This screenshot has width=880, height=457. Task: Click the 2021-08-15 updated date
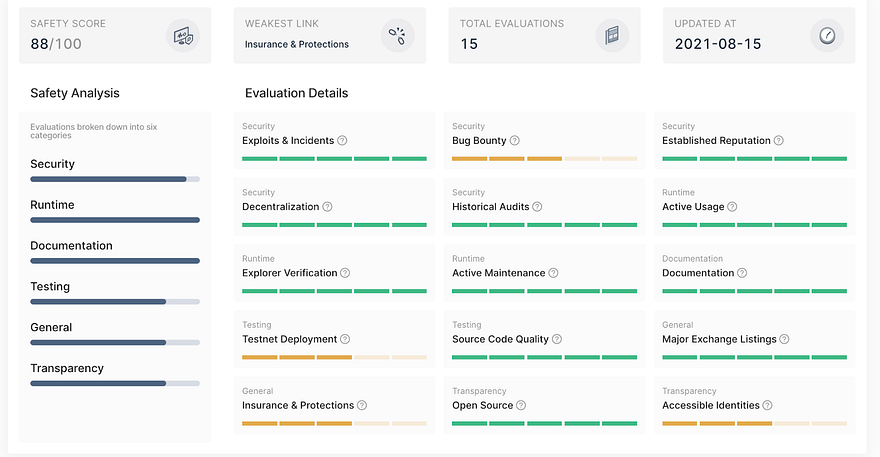pyautogui.click(x=718, y=44)
